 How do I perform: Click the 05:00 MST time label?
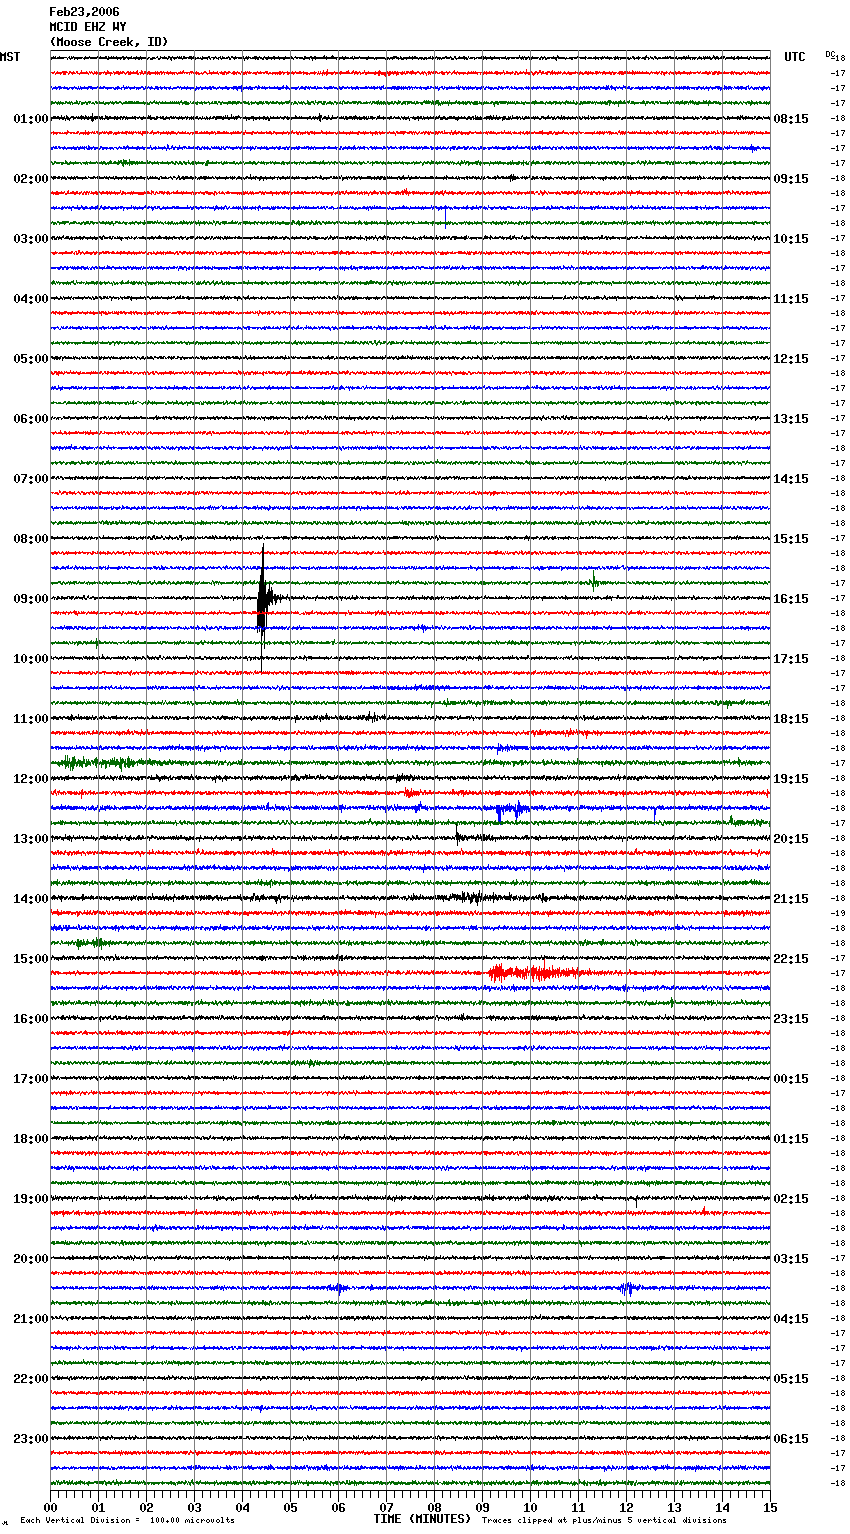31,359
